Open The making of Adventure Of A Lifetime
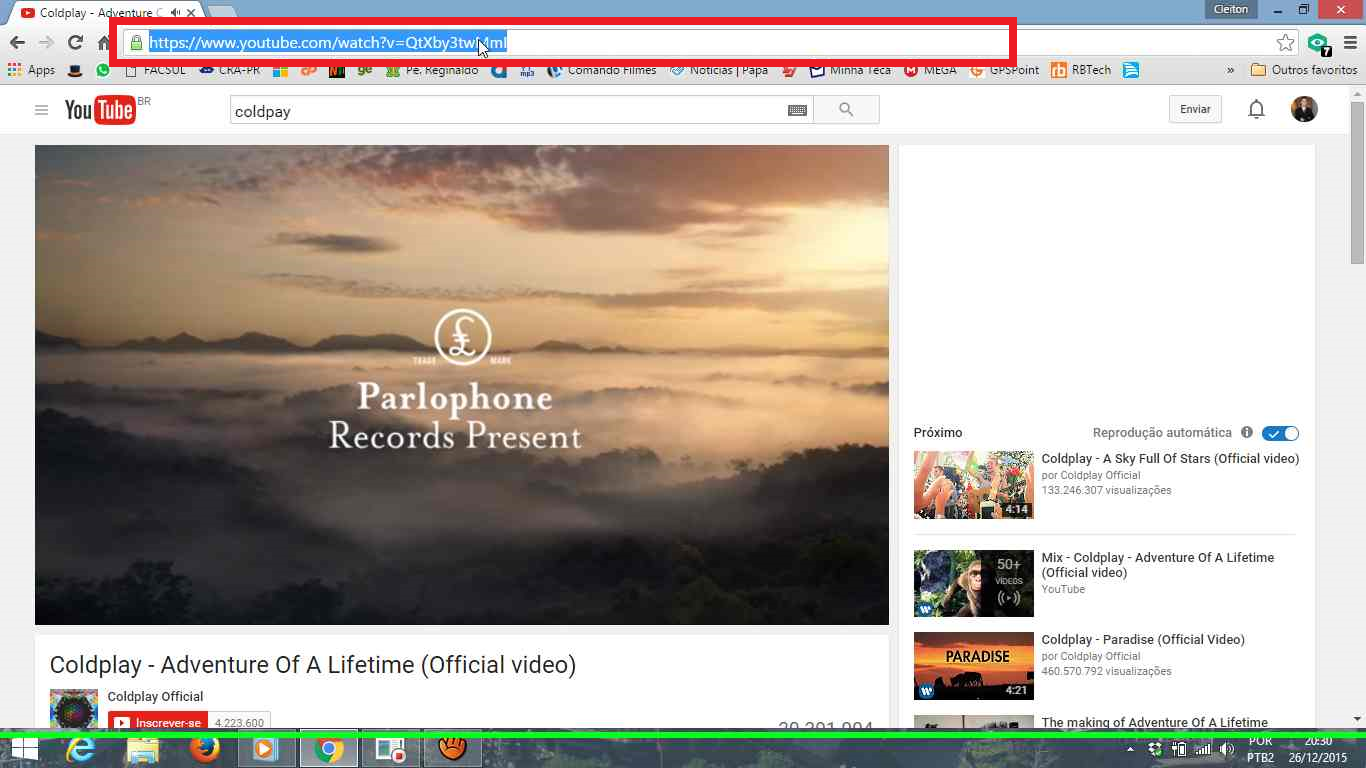The height and width of the screenshot is (768, 1366). 1154,722
